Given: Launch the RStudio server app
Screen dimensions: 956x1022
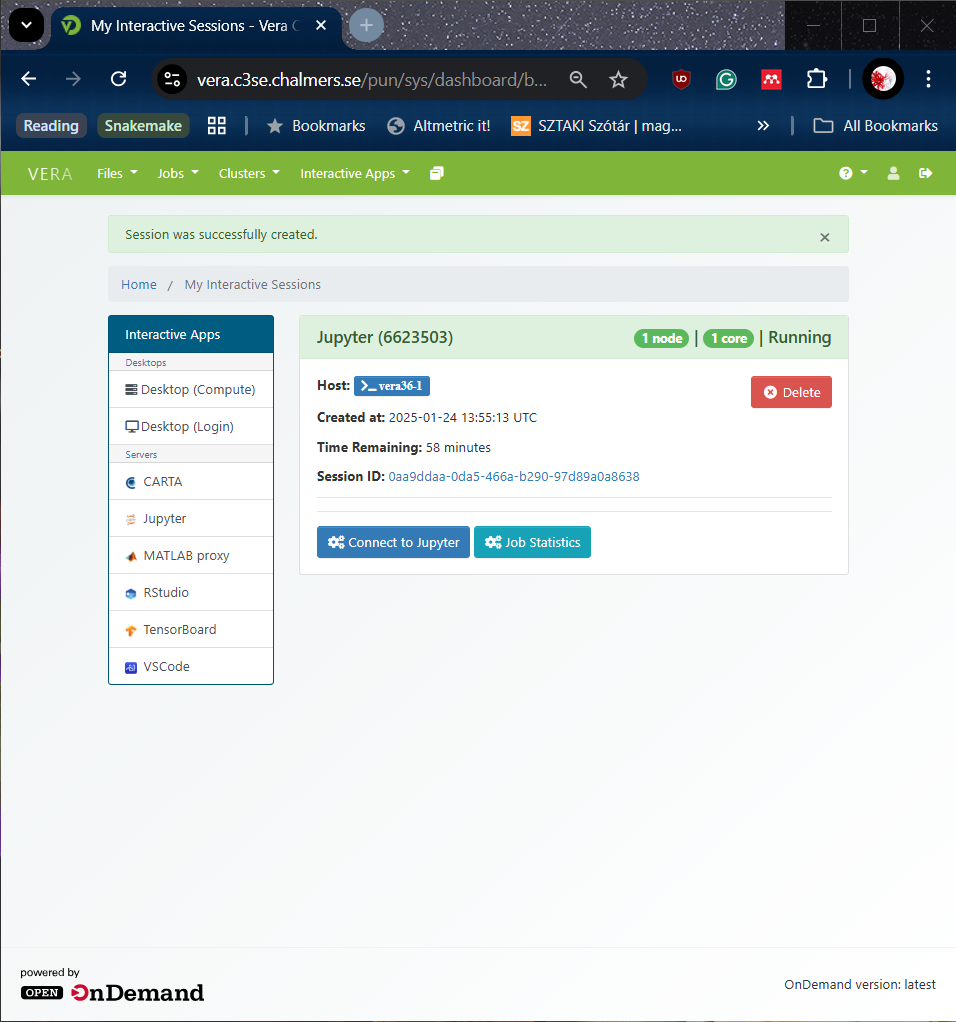Looking at the screenshot, I should [x=165, y=592].
